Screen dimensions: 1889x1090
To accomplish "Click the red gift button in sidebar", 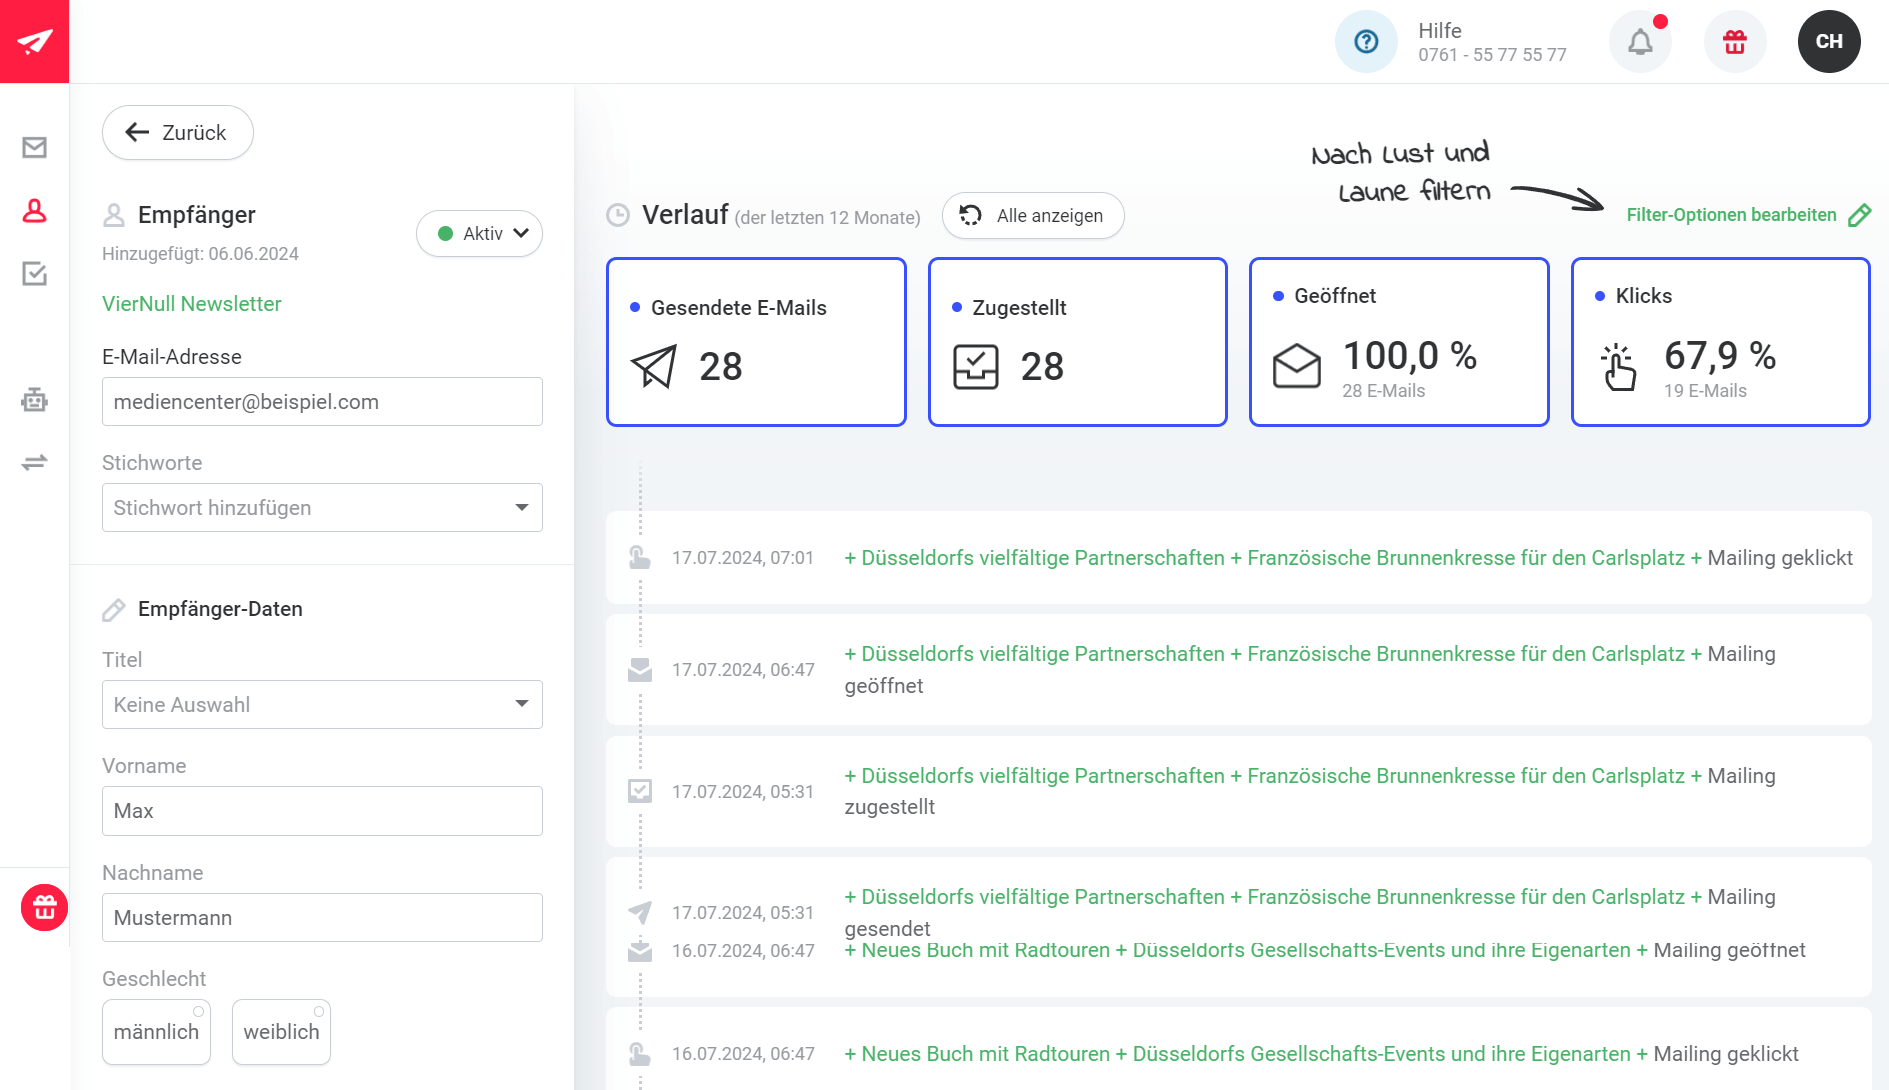I will tap(44, 908).
